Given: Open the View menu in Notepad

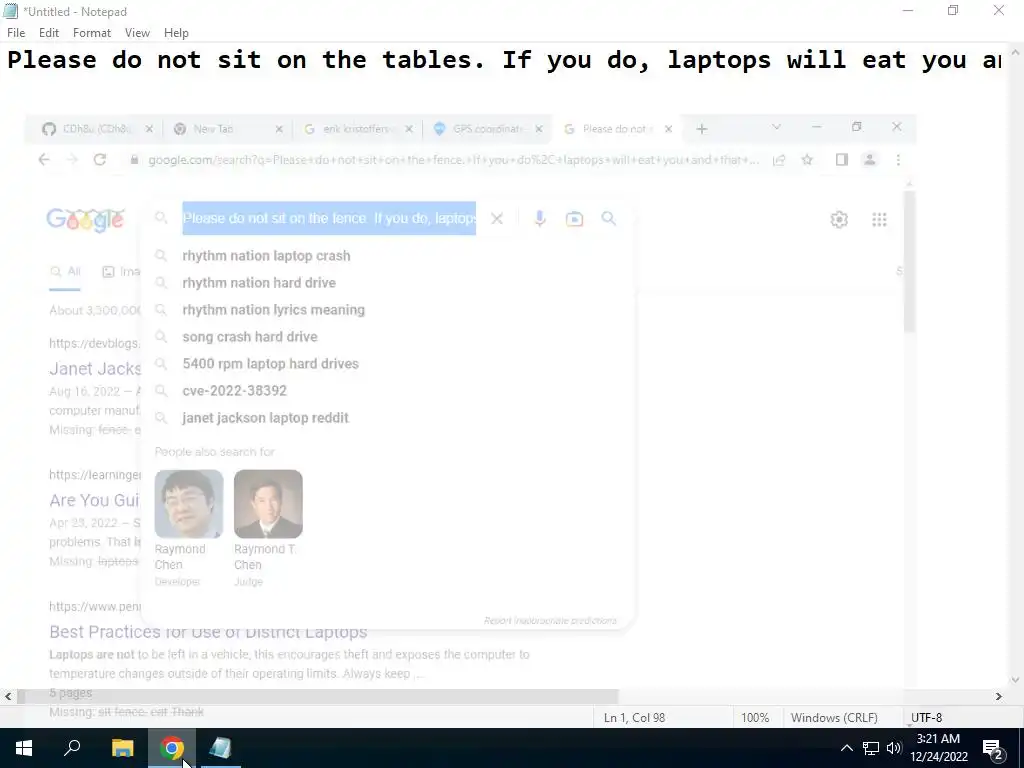Looking at the screenshot, I should click(137, 33).
